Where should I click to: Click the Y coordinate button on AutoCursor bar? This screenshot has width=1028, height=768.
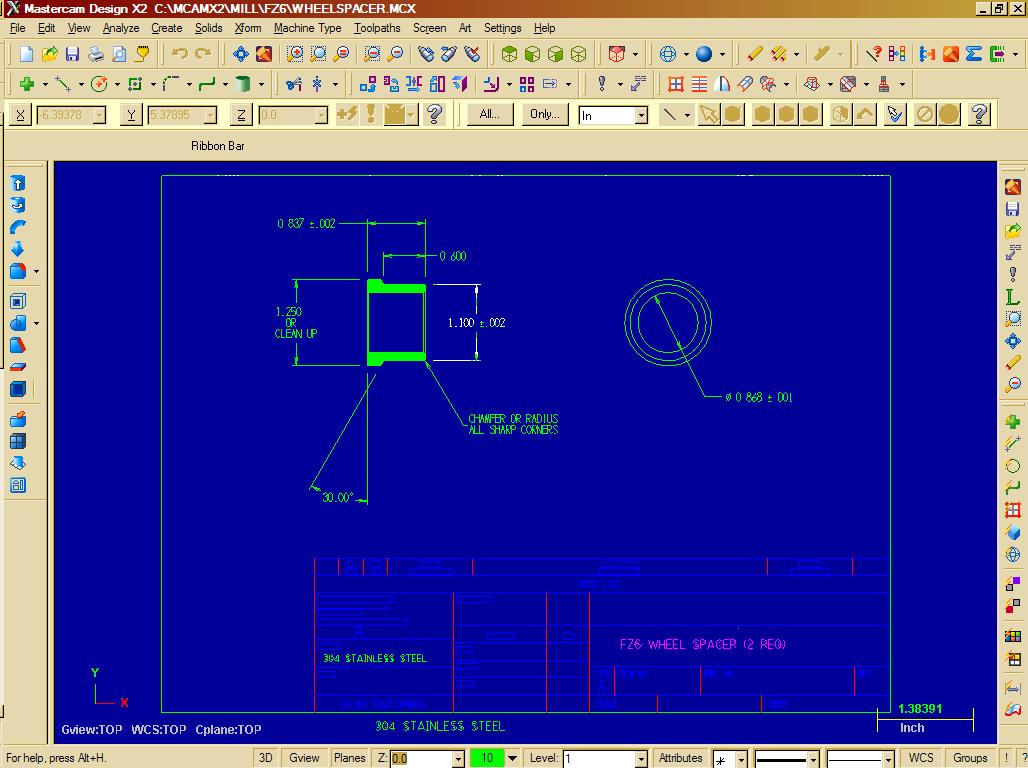point(131,115)
